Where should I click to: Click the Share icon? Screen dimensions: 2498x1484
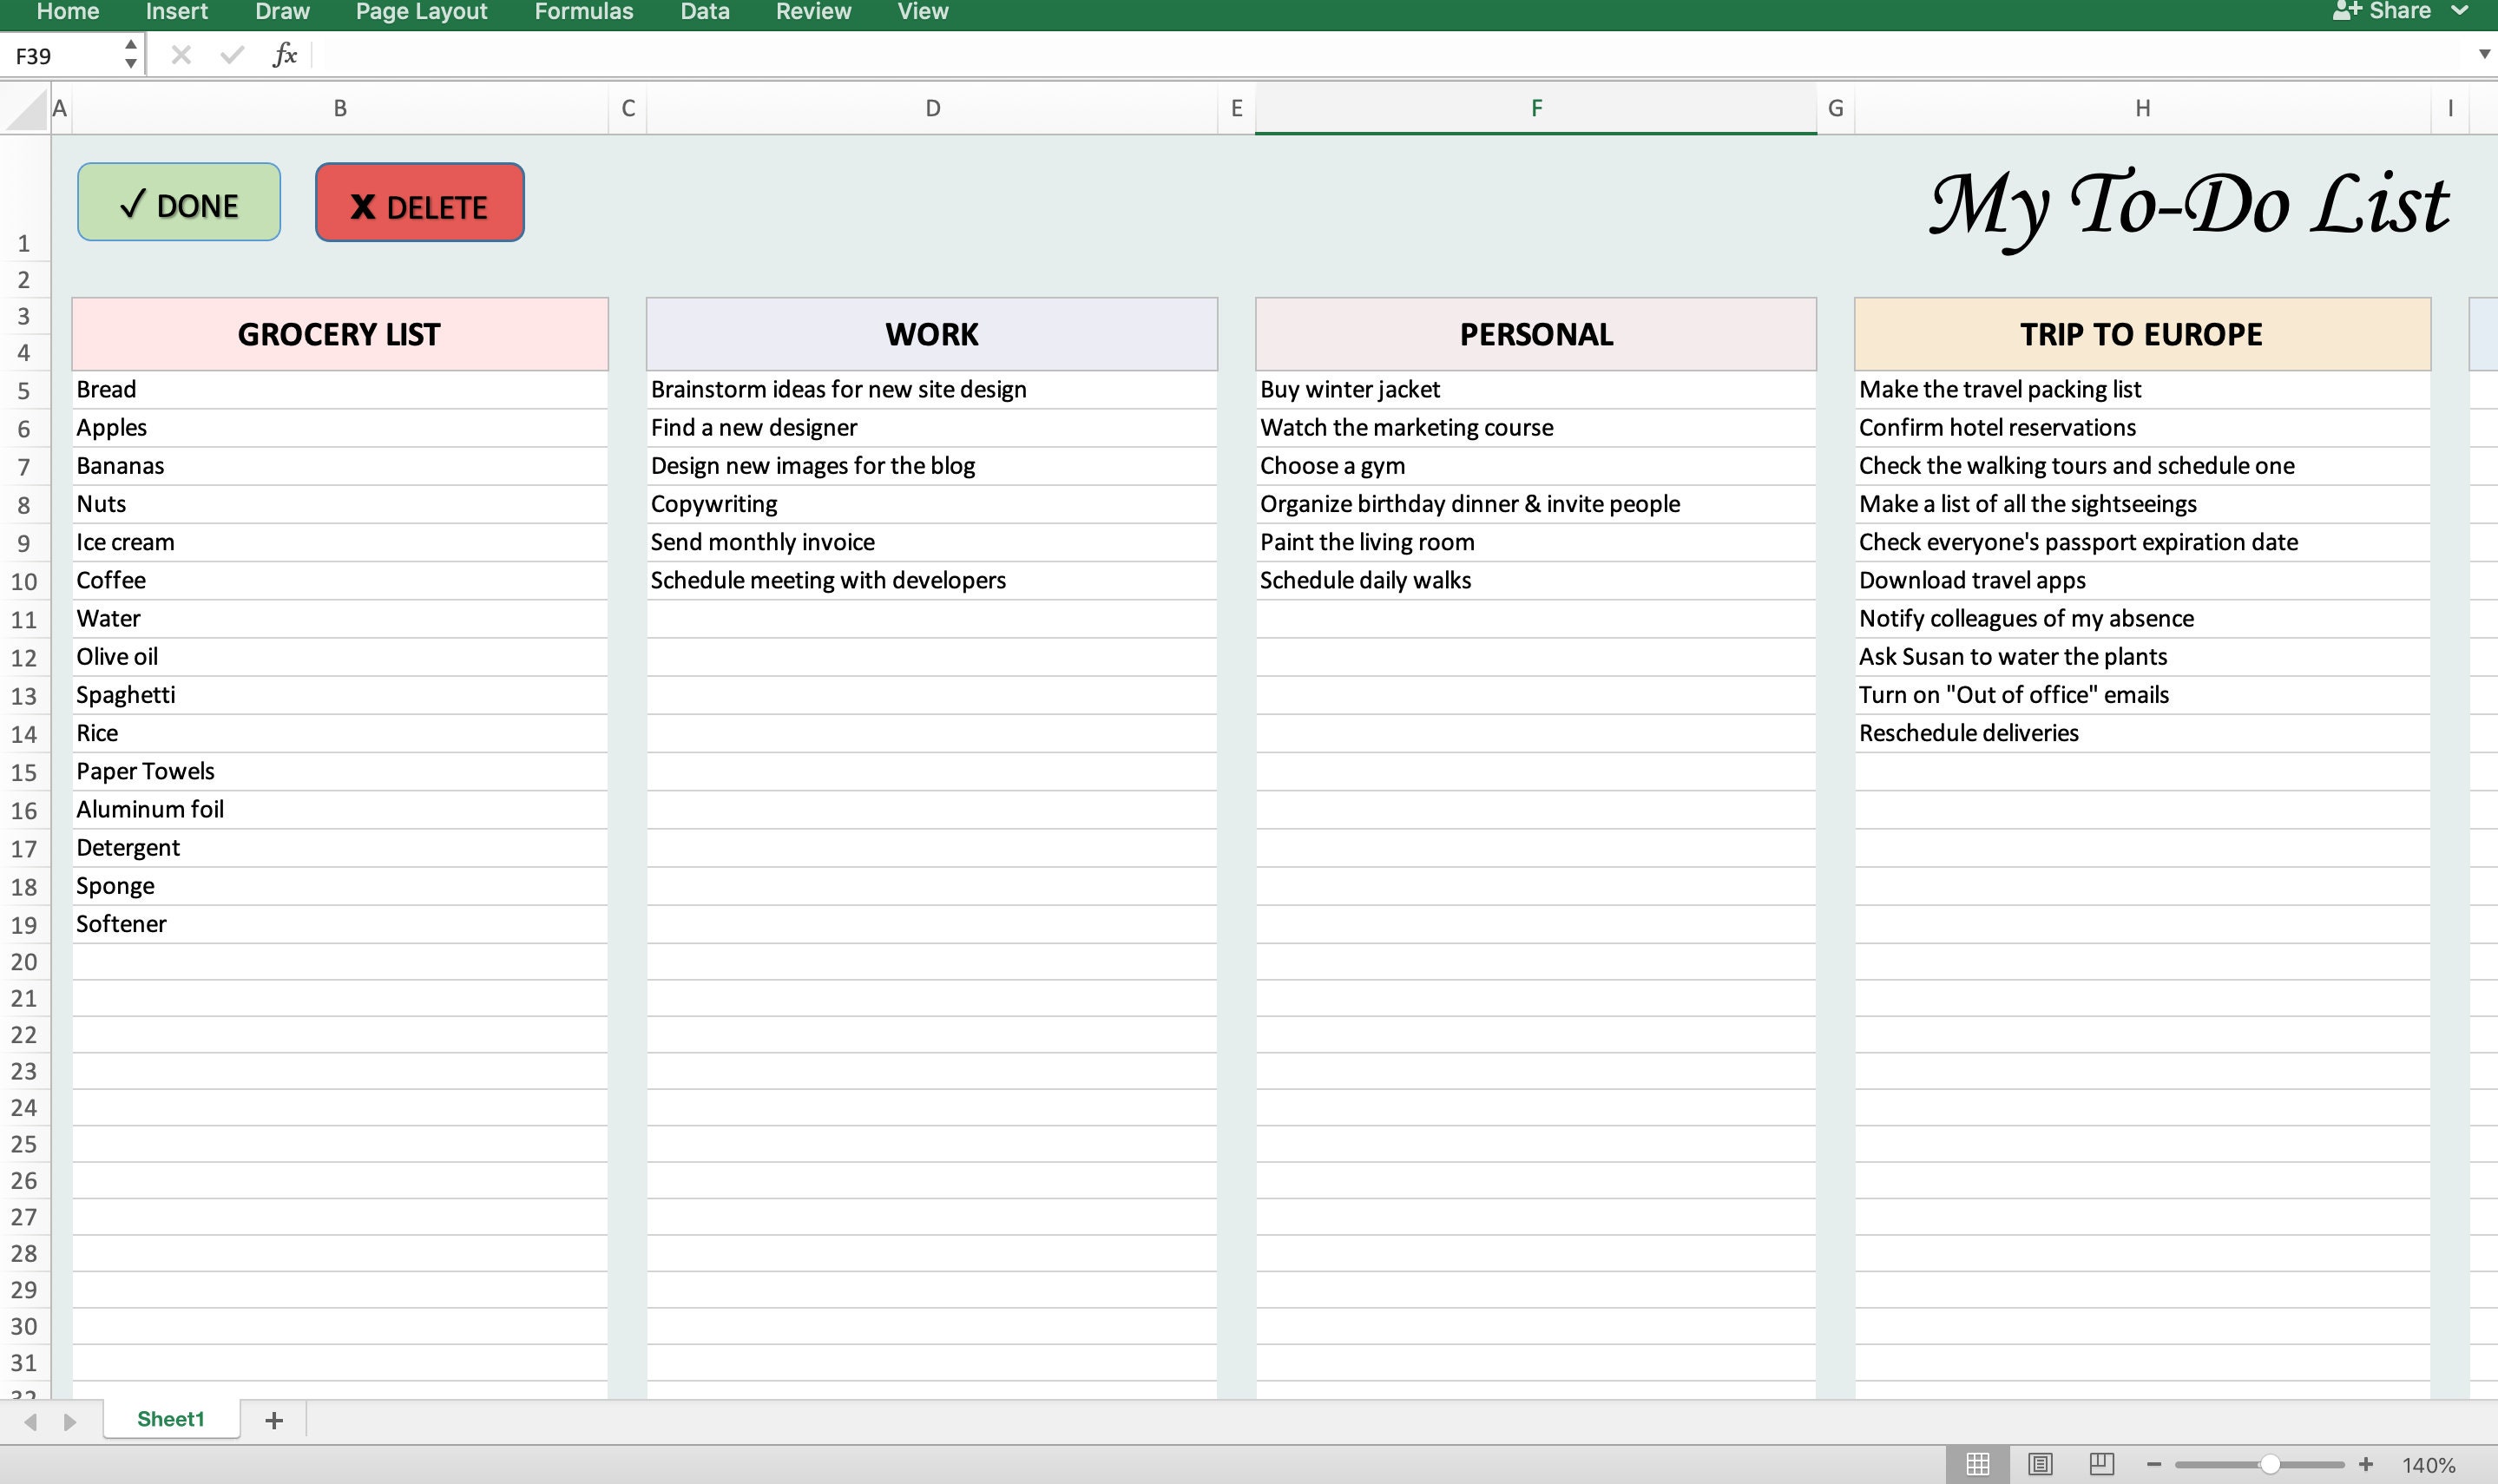(2344, 11)
